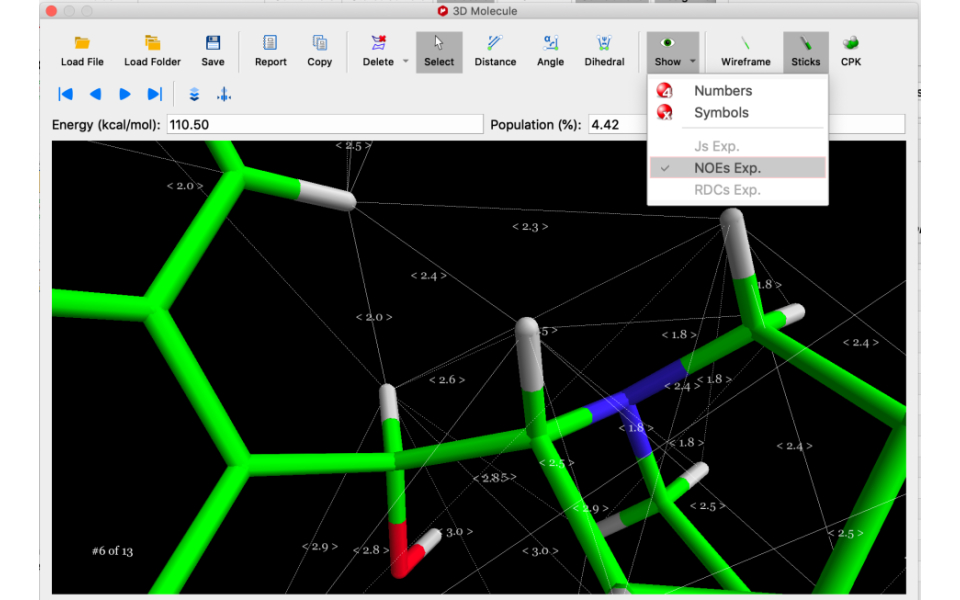Jump to the first conformer

tap(66, 94)
